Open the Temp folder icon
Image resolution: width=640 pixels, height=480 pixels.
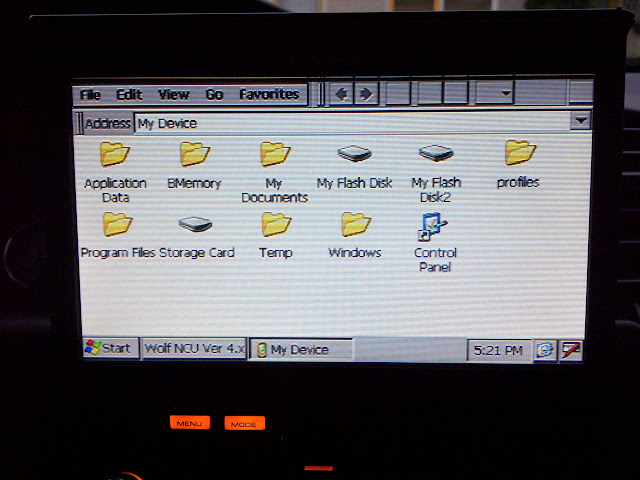[x=276, y=224]
